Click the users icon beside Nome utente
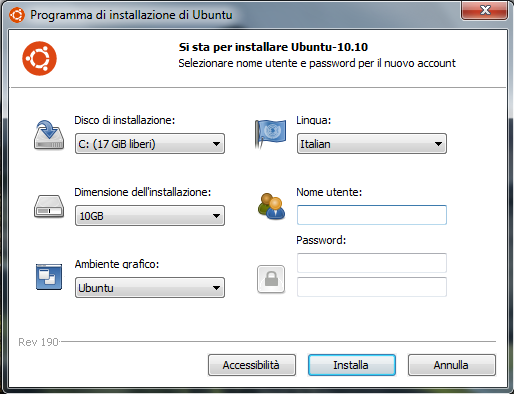Screen dimensions: 514x394 coord(271,207)
